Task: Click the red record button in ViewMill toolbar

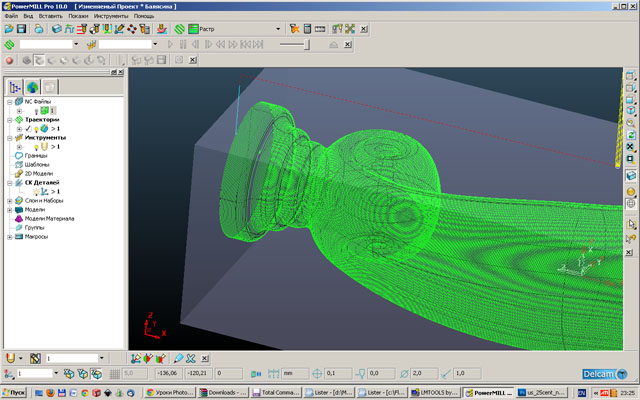Action: click(9, 60)
